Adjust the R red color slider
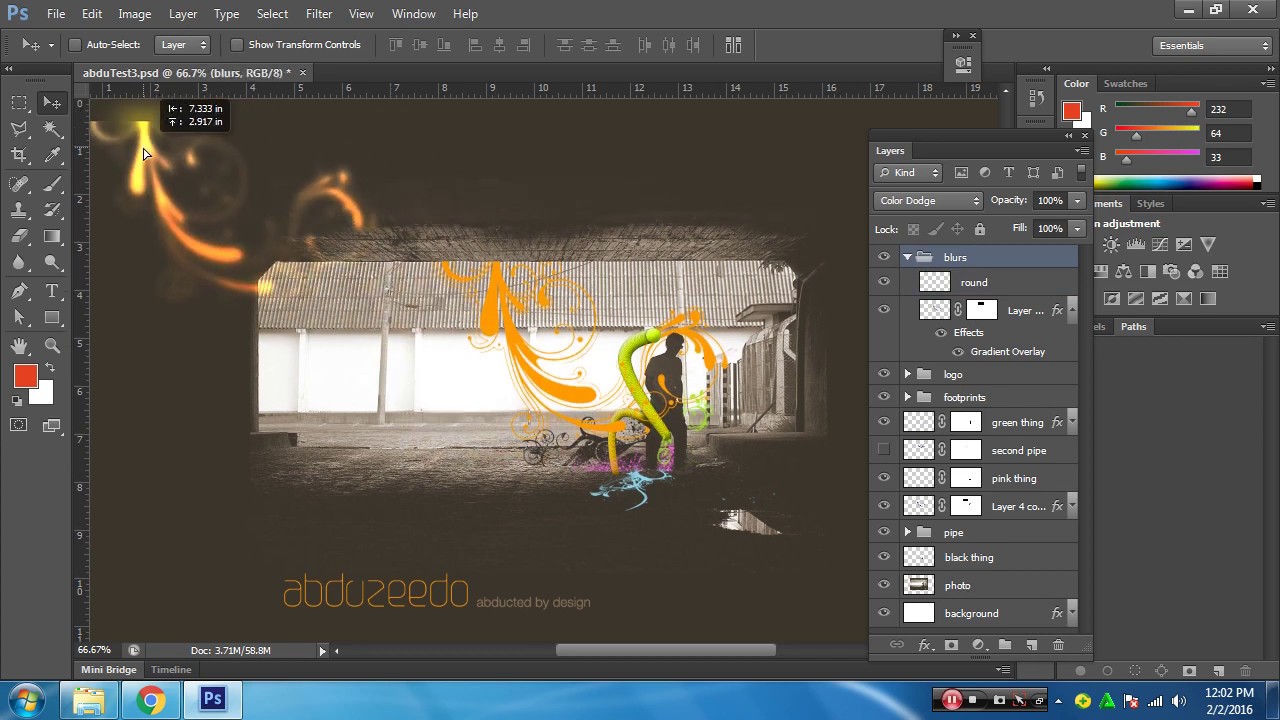 [x=1191, y=112]
